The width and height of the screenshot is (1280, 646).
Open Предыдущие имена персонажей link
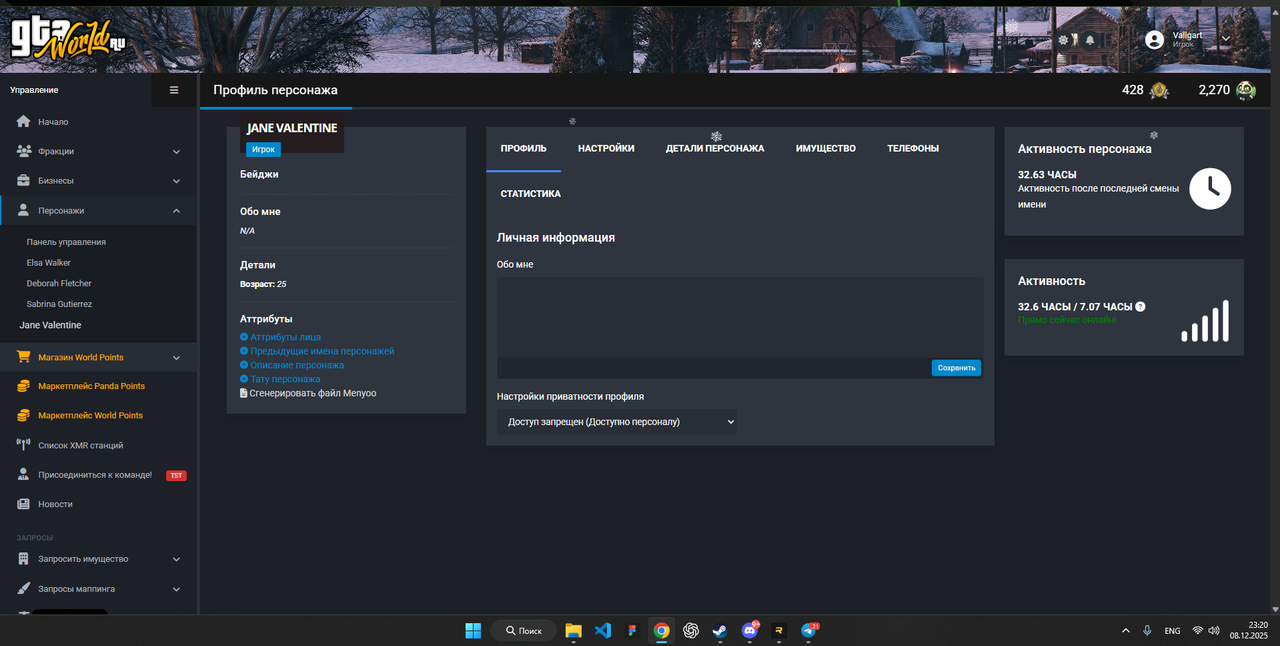pyautogui.click(x=322, y=352)
